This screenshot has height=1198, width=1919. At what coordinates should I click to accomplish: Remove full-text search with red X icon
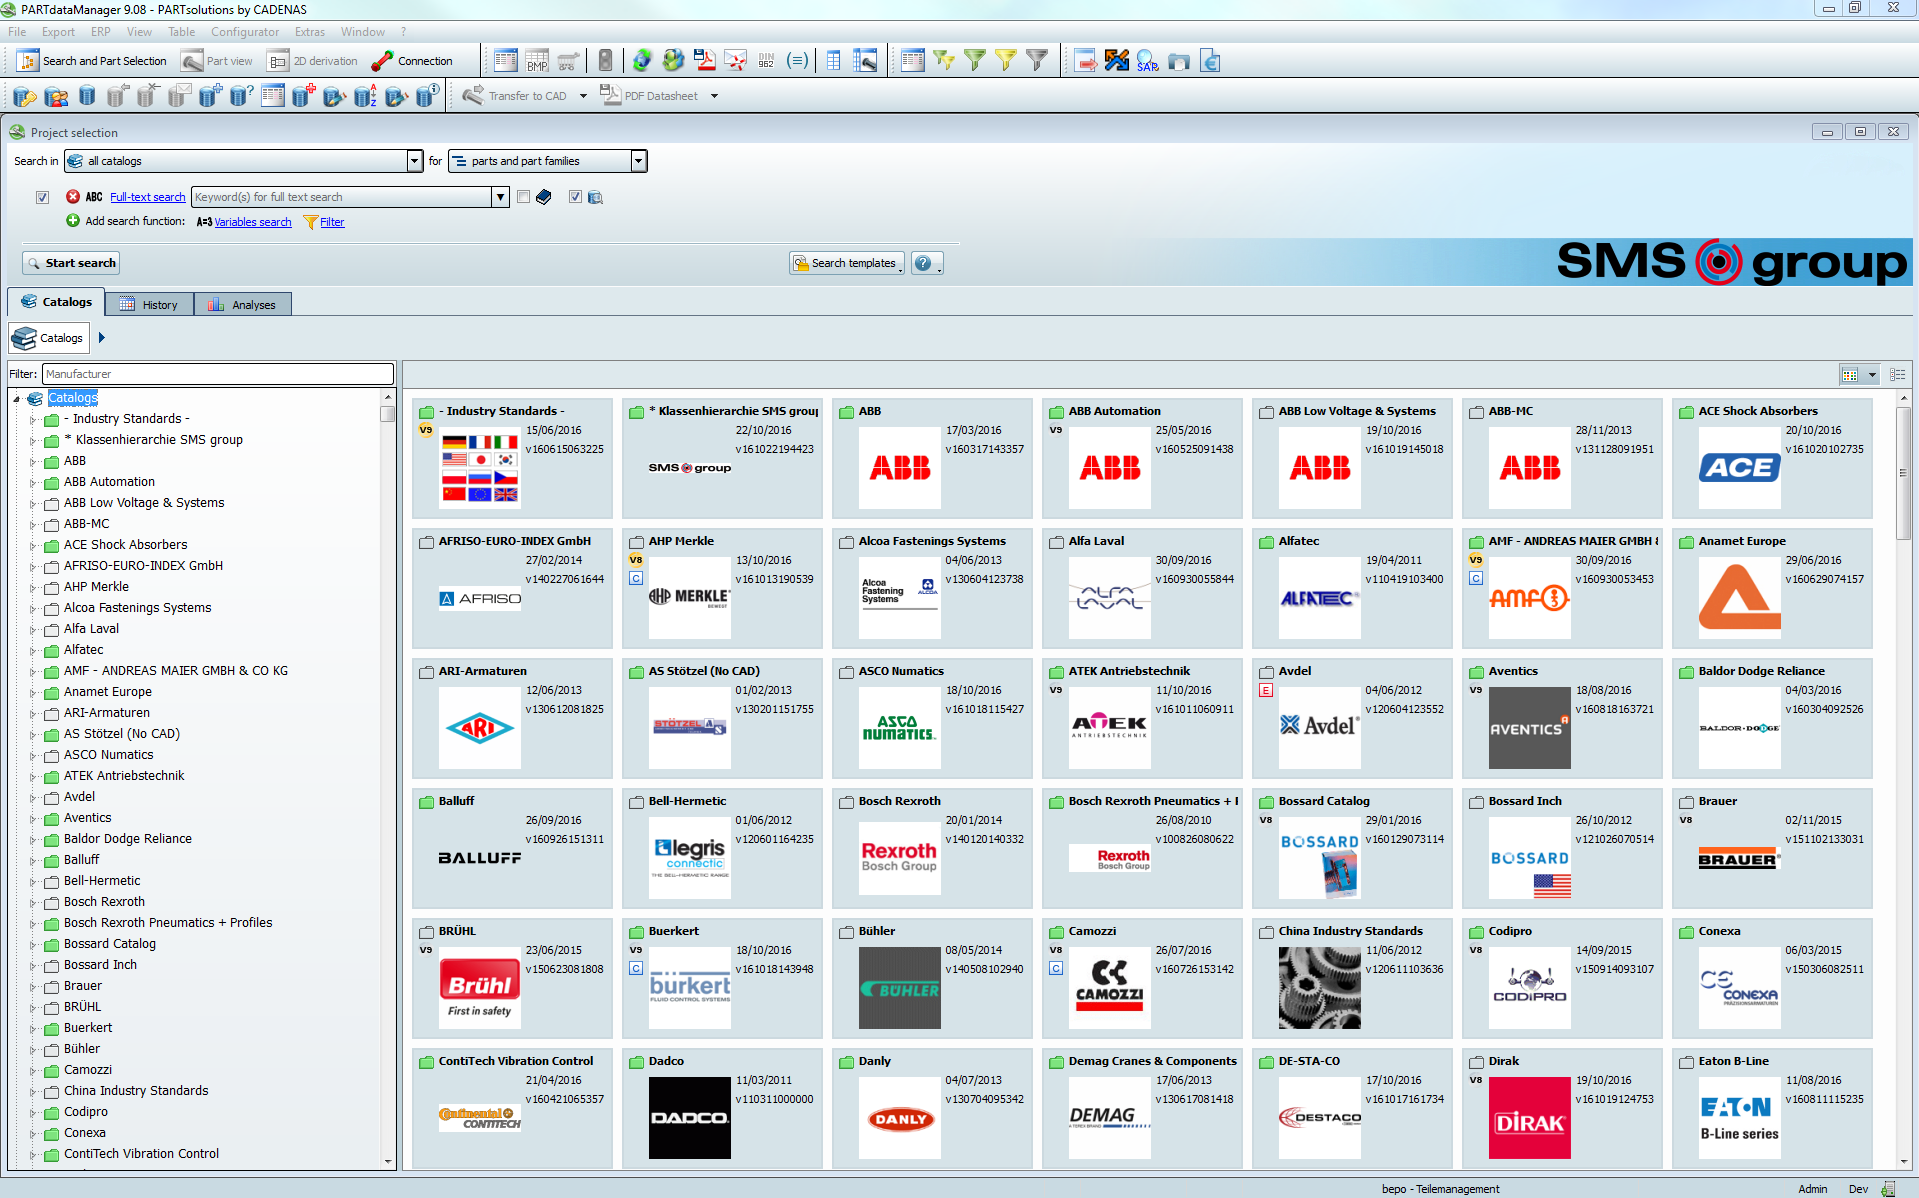pos(73,197)
